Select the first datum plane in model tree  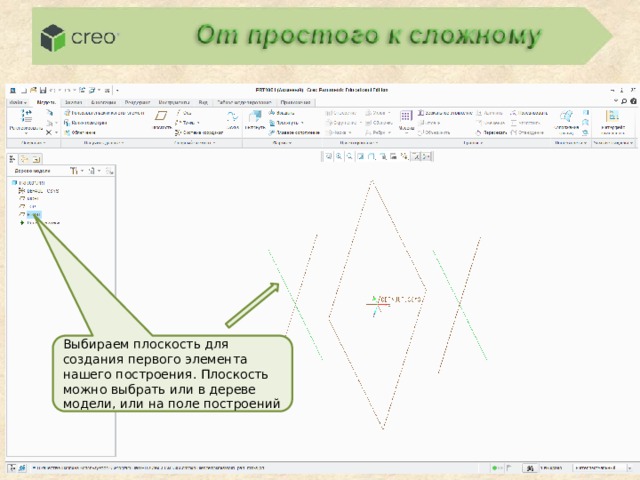(28, 198)
